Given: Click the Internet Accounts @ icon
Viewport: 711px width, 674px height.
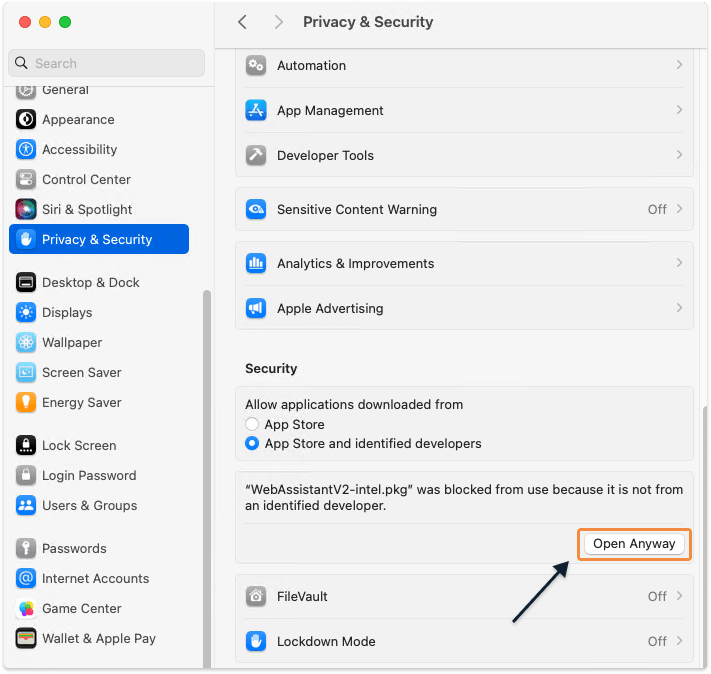Looking at the screenshot, I should click(26, 578).
